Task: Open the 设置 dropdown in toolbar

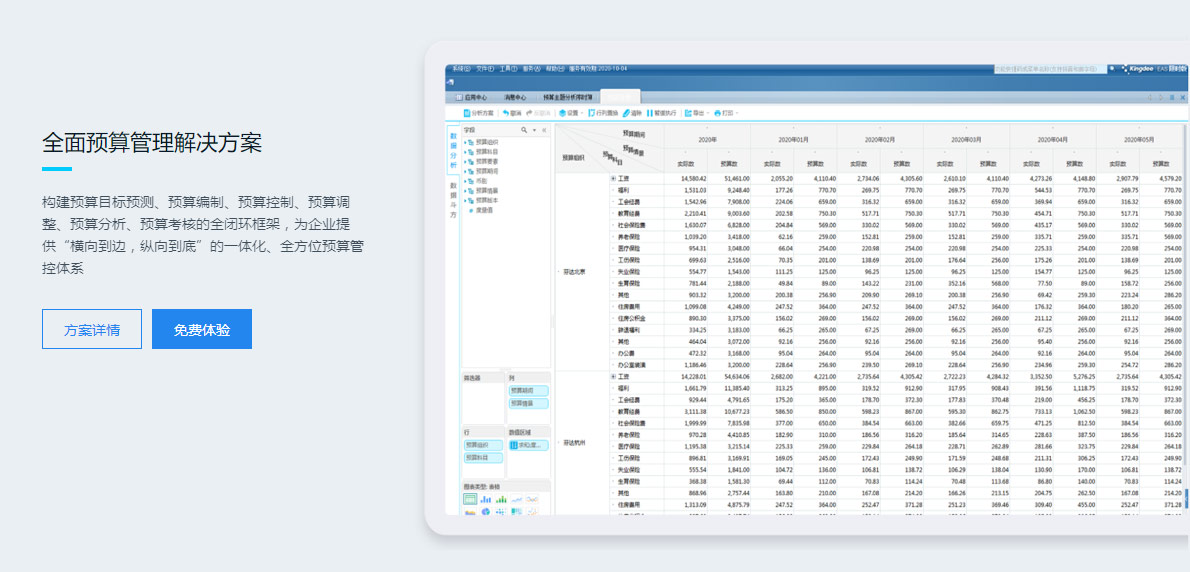Action: [x=571, y=113]
